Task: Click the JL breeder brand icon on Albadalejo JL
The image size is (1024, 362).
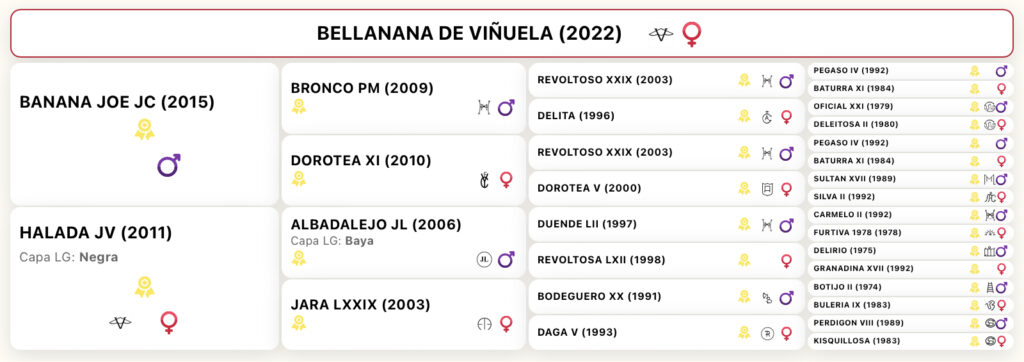Action: click(484, 260)
